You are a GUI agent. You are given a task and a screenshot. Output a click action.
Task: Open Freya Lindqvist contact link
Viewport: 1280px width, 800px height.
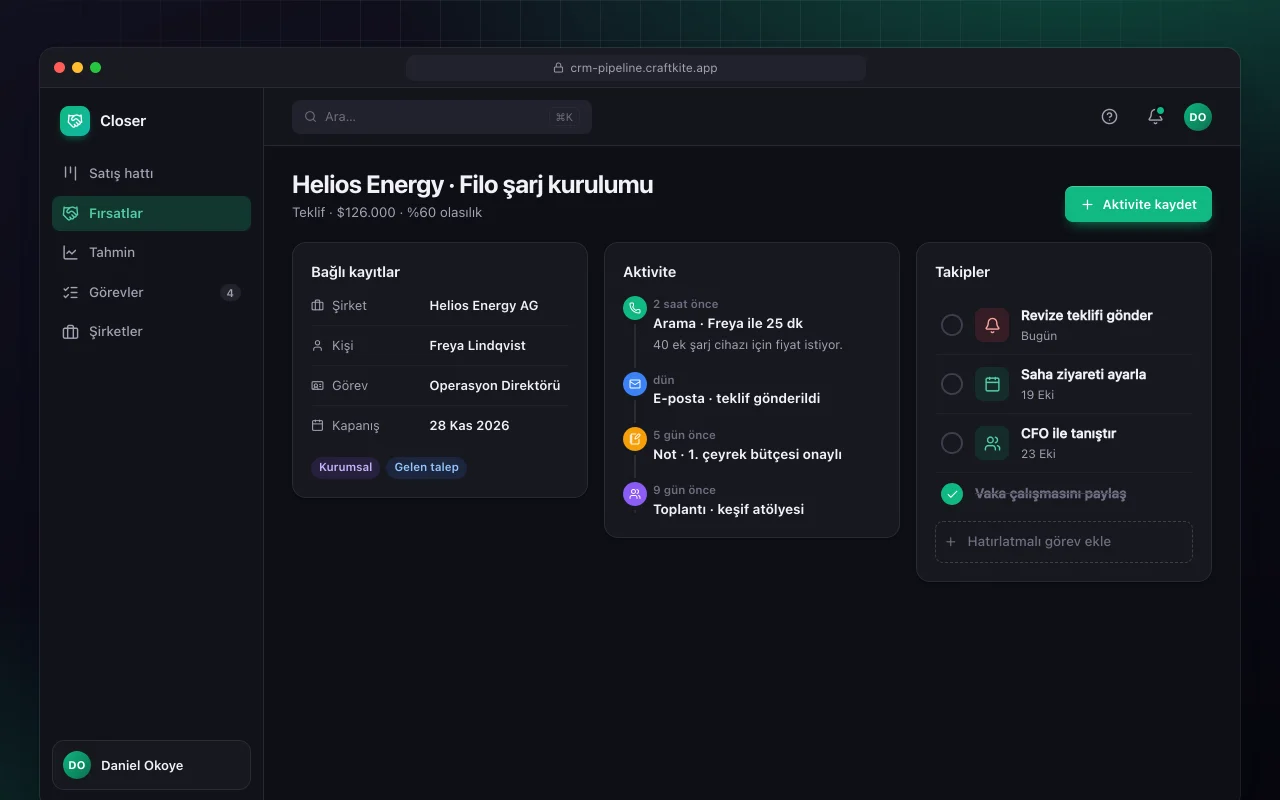pos(477,346)
